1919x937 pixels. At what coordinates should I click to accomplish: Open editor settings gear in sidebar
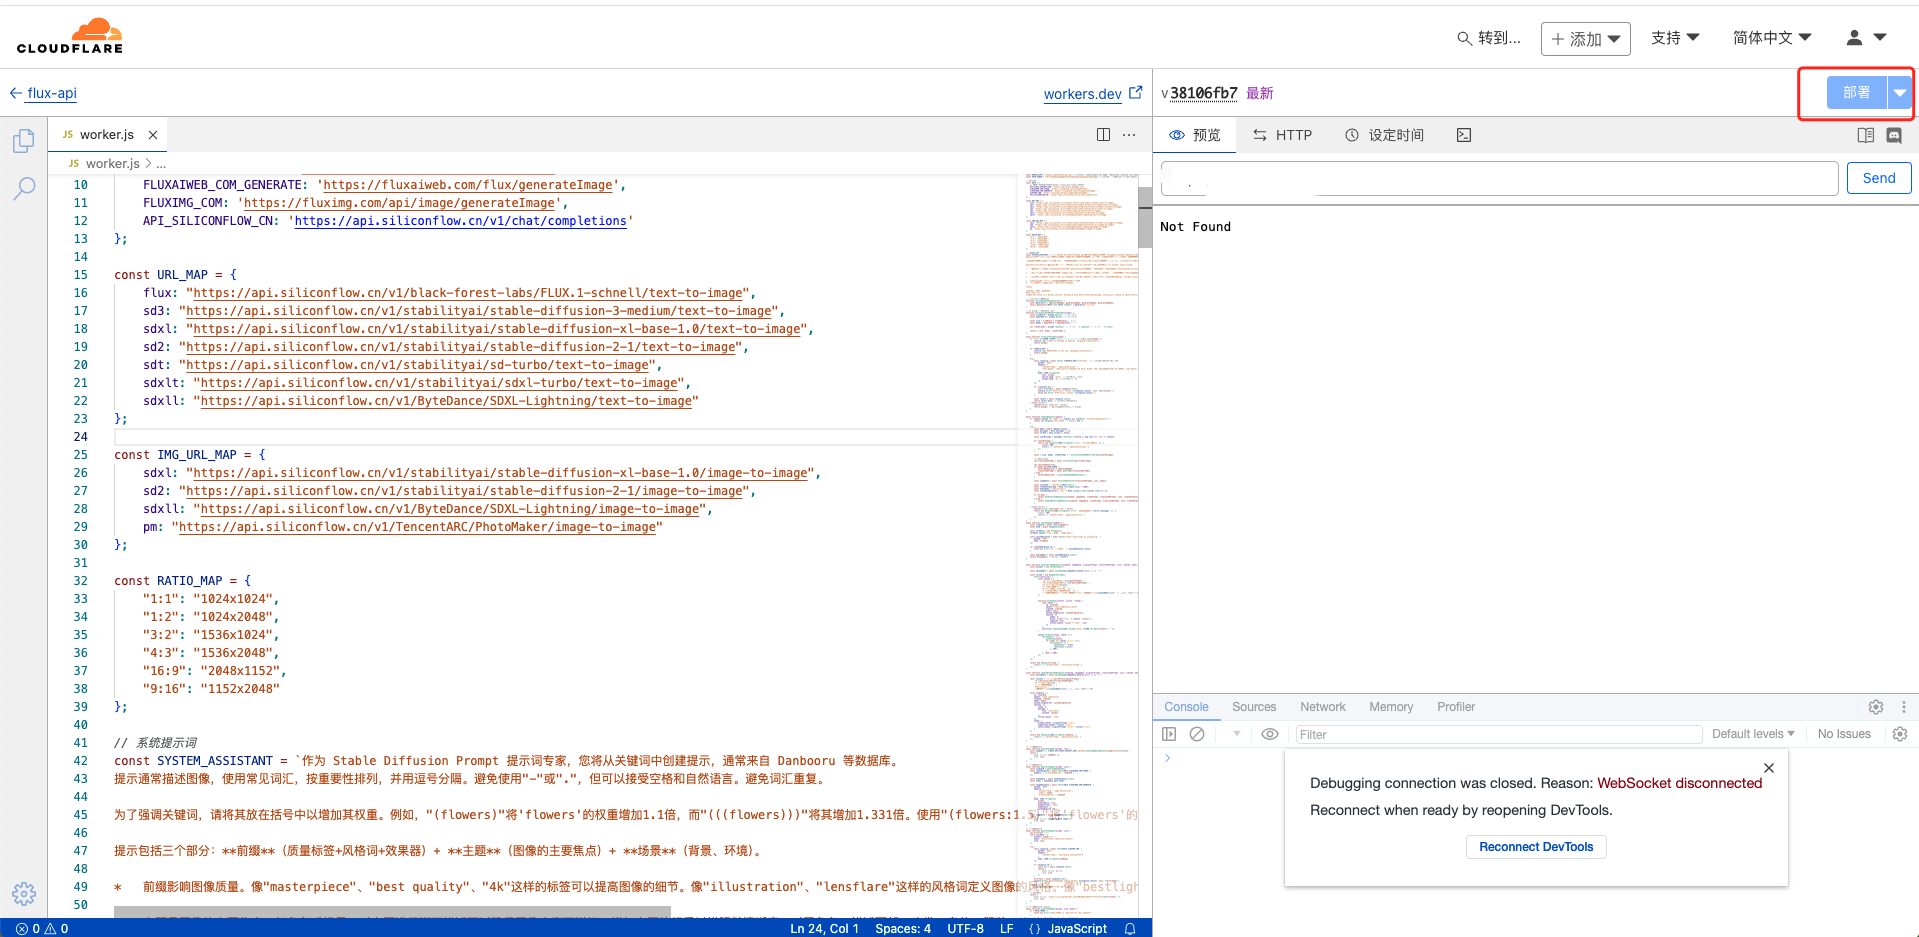pos(24,893)
